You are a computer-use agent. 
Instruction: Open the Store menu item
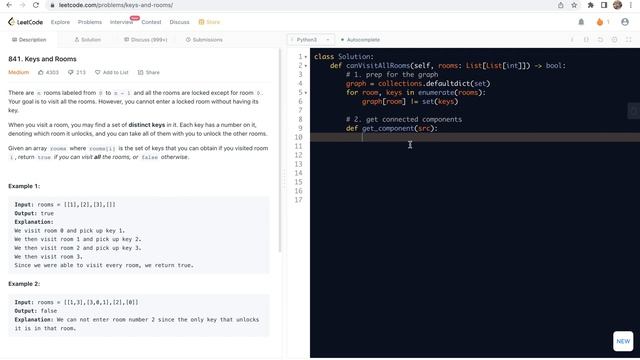(209, 22)
